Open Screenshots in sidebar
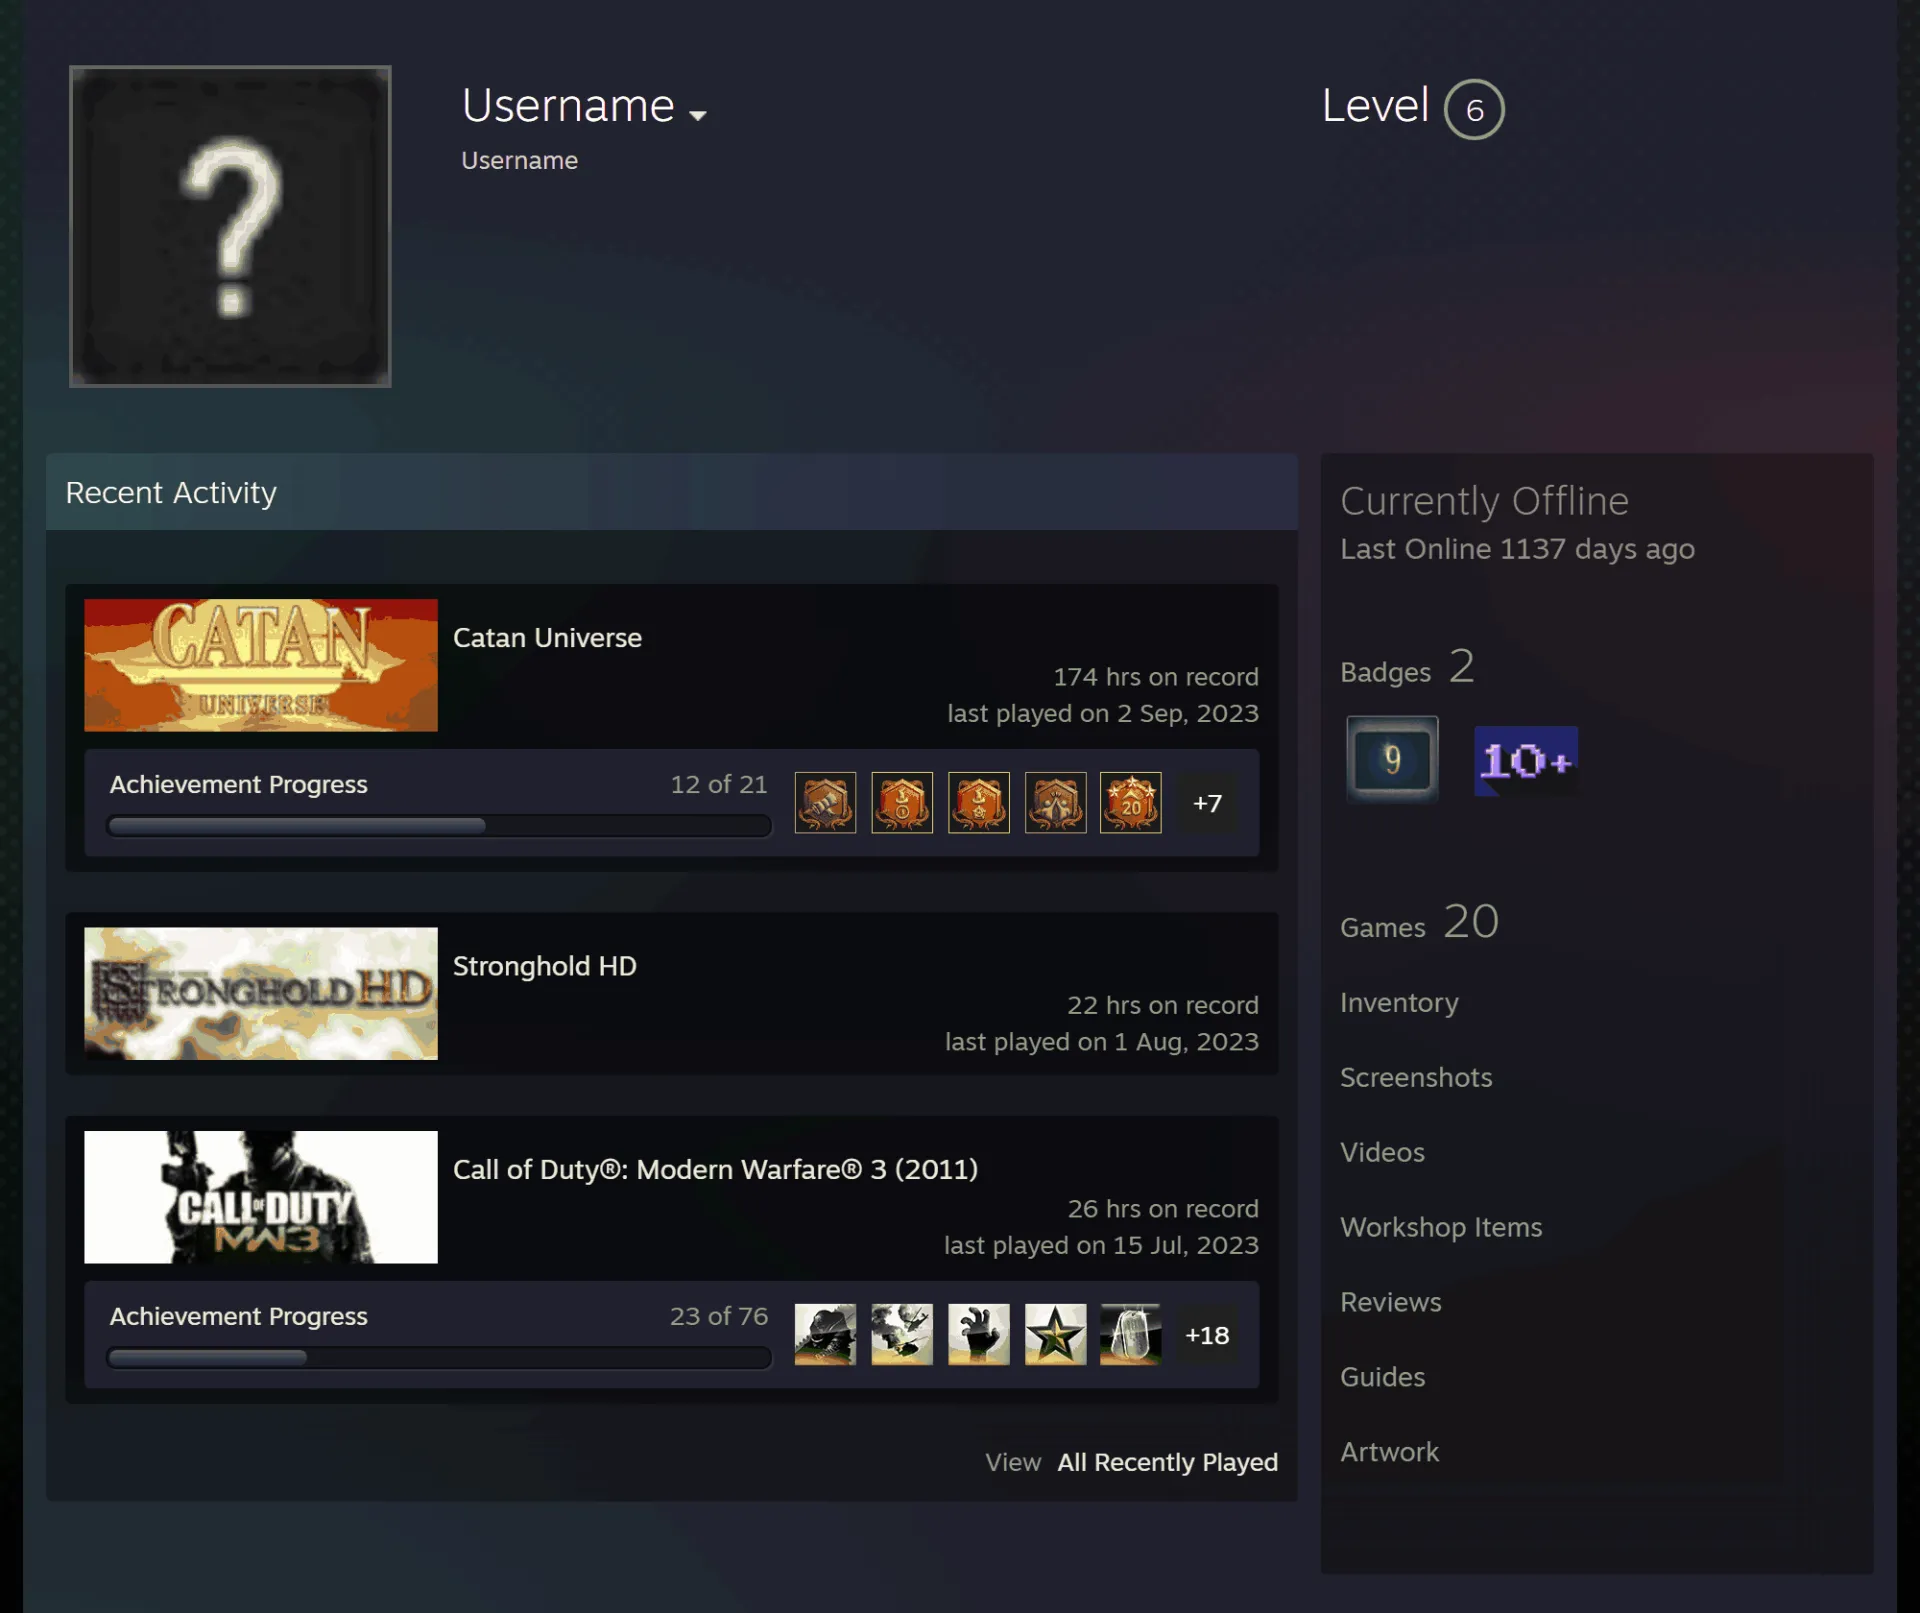The height and width of the screenshot is (1613, 1920). (x=1416, y=1077)
